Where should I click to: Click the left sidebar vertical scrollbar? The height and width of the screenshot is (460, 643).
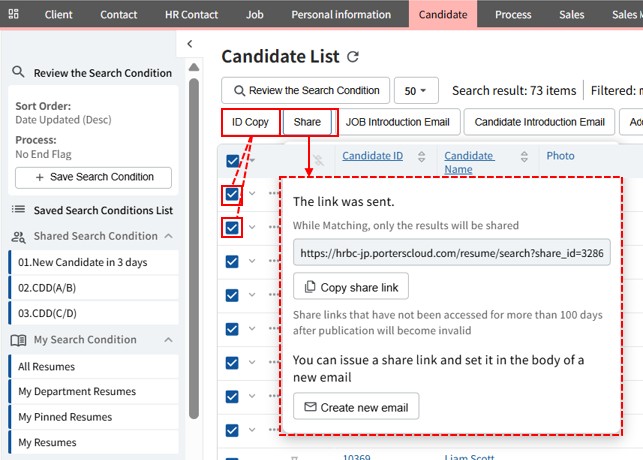pos(194,250)
